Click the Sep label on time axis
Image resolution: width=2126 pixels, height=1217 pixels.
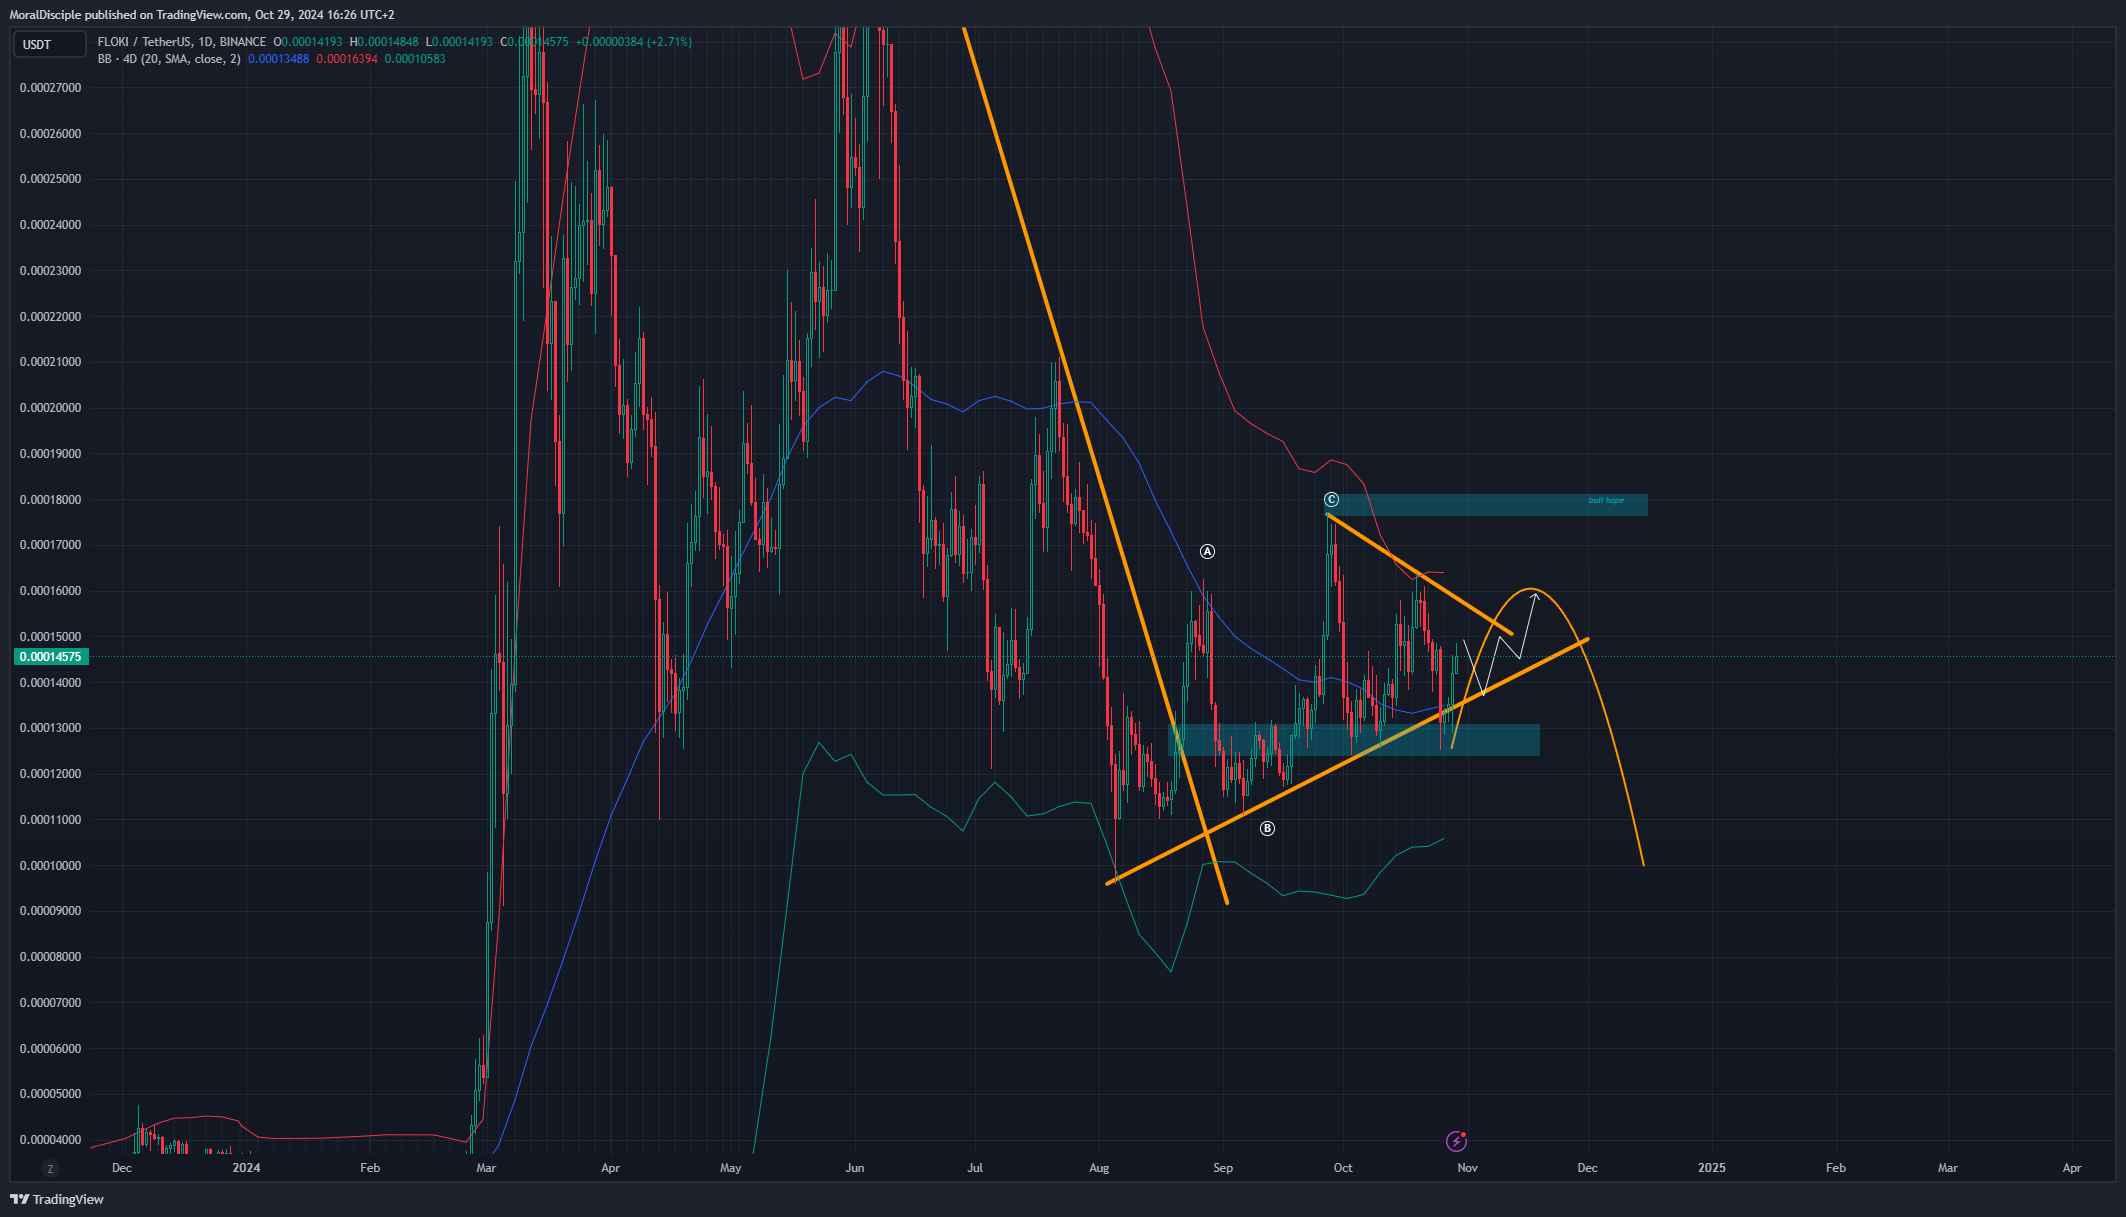1223,1168
